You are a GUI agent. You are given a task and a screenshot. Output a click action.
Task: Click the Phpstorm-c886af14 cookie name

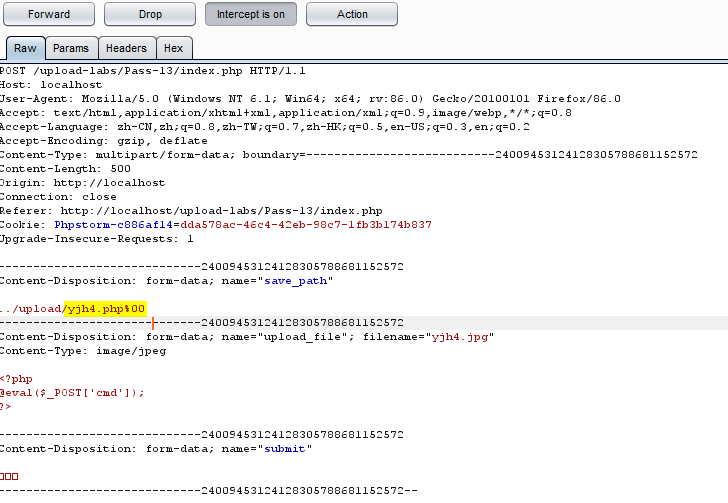(x=113, y=225)
